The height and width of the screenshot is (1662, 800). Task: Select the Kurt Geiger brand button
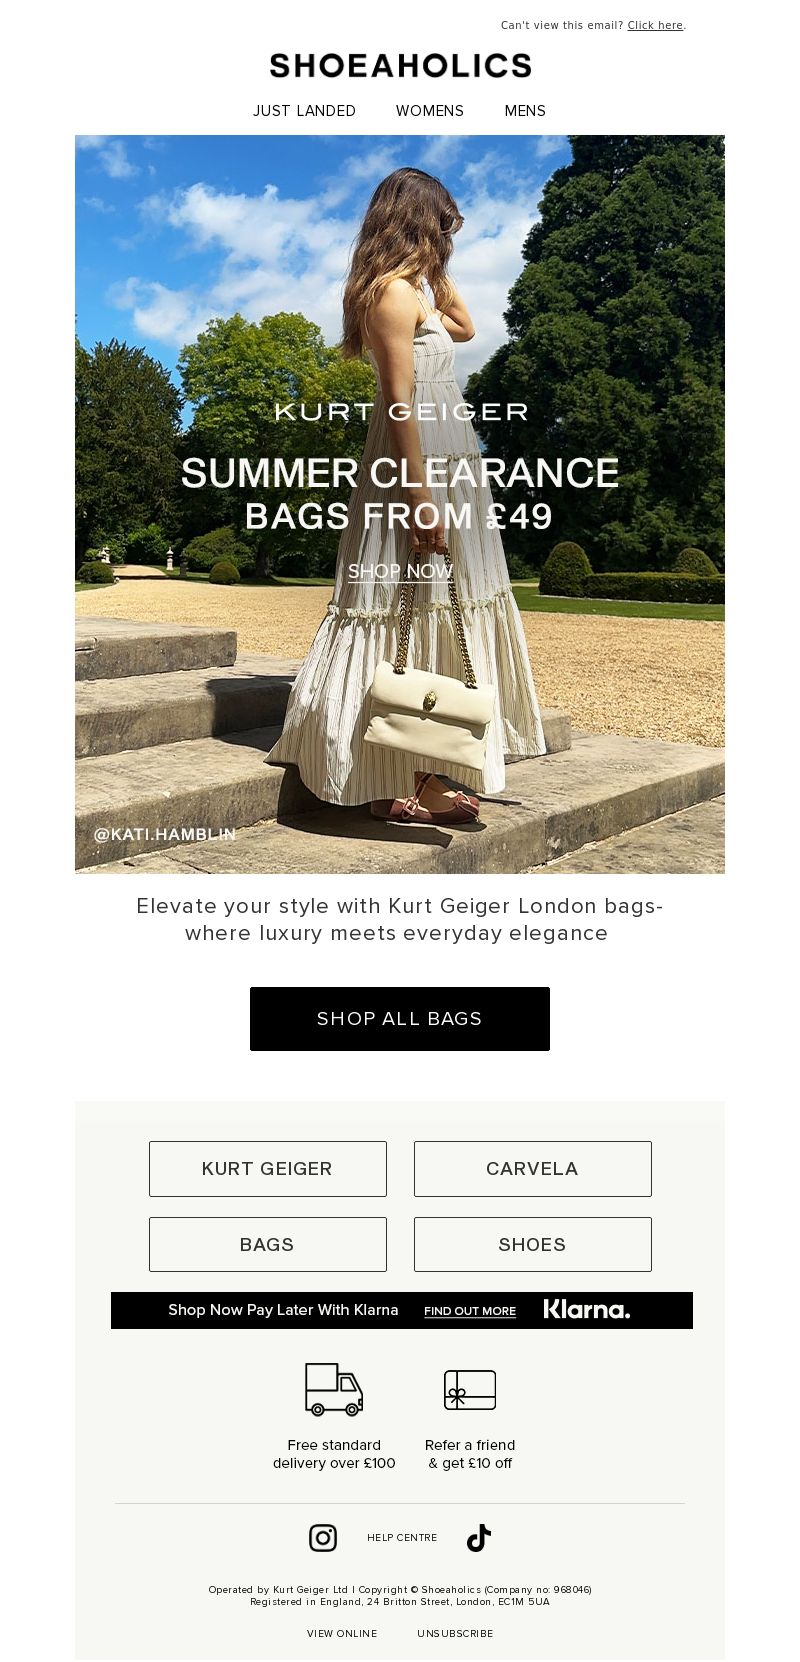pos(268,1169)
